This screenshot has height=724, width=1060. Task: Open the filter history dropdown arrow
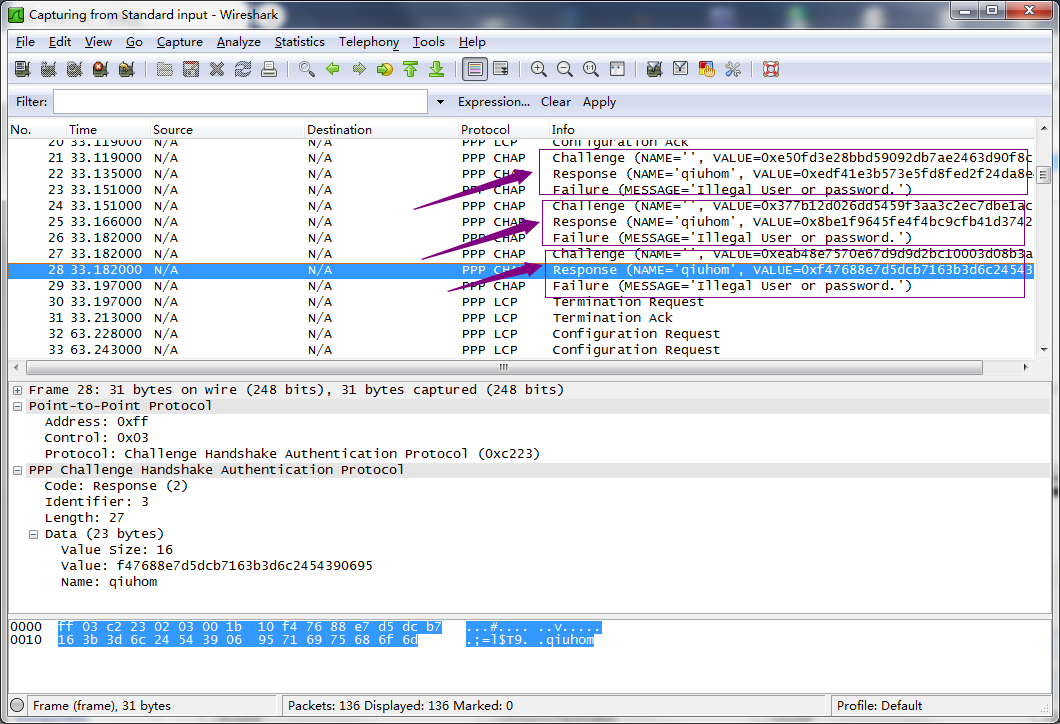[440, 102]
